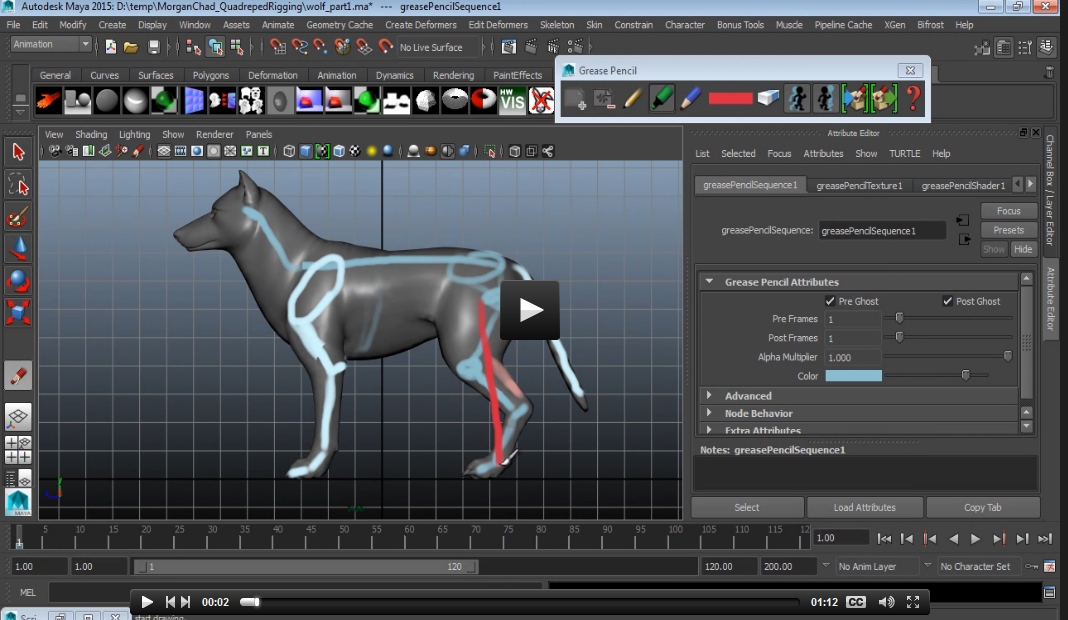Open Grease Pencil help question mark
Image resolution: width=1068 pixels, height=620 pixels.
[913, 99]
